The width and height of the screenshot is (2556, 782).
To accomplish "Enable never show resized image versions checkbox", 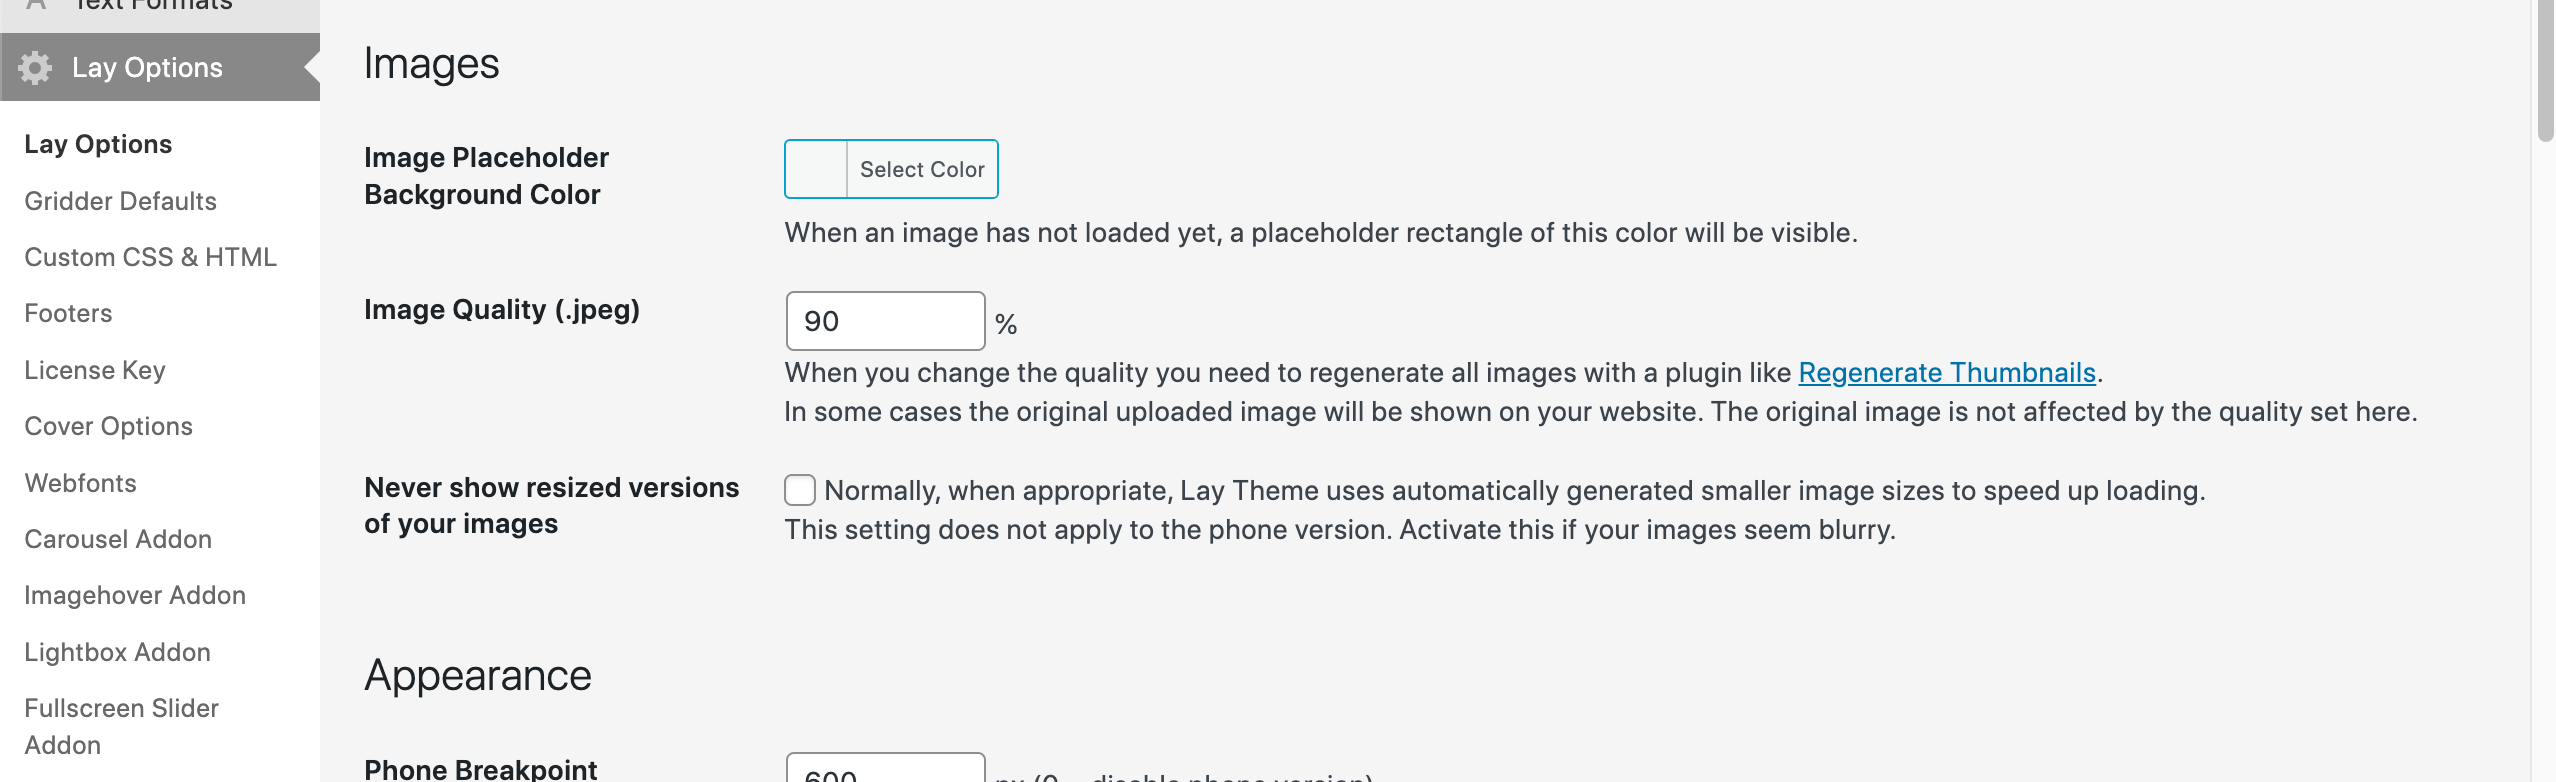I will coord(800,490).
